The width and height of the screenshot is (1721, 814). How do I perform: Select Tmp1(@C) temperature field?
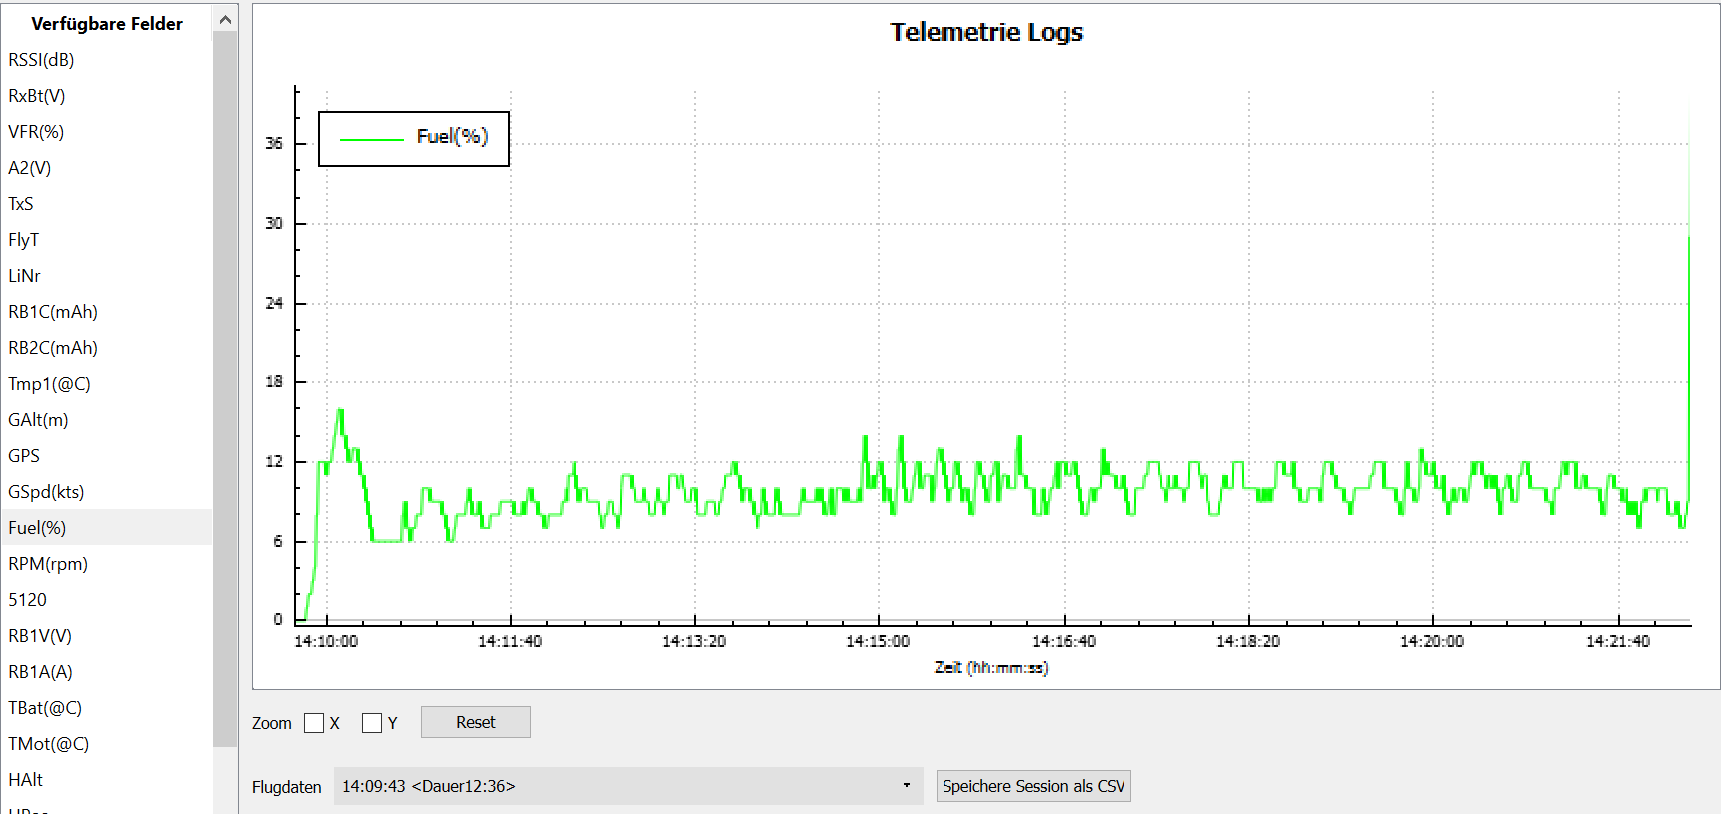click(49, 384)
